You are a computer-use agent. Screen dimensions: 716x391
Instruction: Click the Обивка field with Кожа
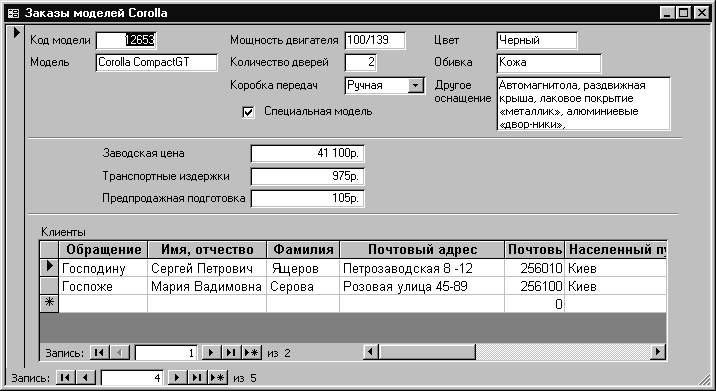click(549, 63)
